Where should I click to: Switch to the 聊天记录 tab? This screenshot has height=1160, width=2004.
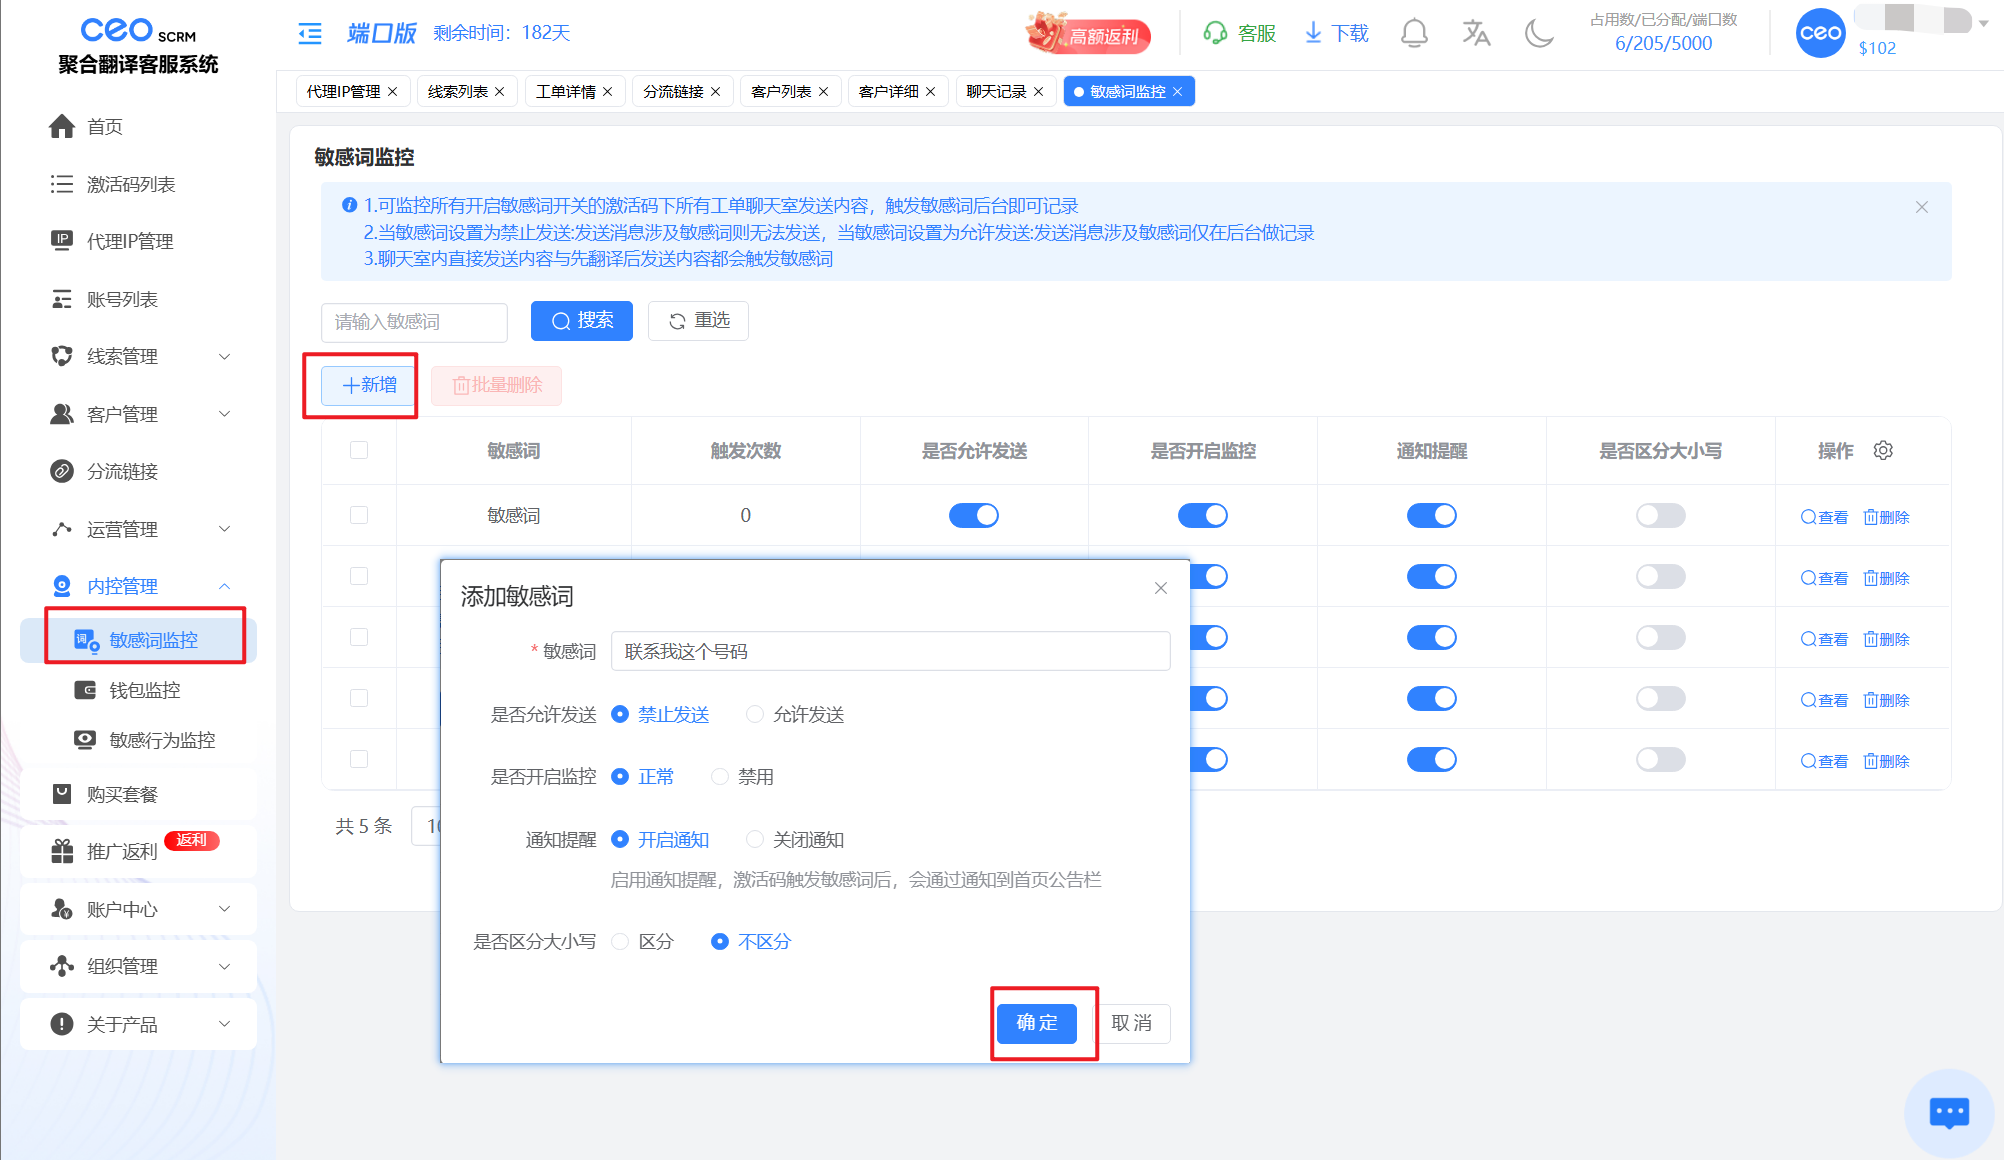pyautogui.click(x=996, y=92)
